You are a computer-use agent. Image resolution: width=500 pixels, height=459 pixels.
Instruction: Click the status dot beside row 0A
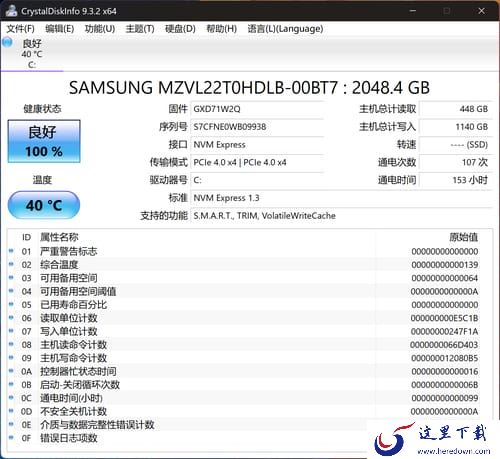tap(11, 371)
